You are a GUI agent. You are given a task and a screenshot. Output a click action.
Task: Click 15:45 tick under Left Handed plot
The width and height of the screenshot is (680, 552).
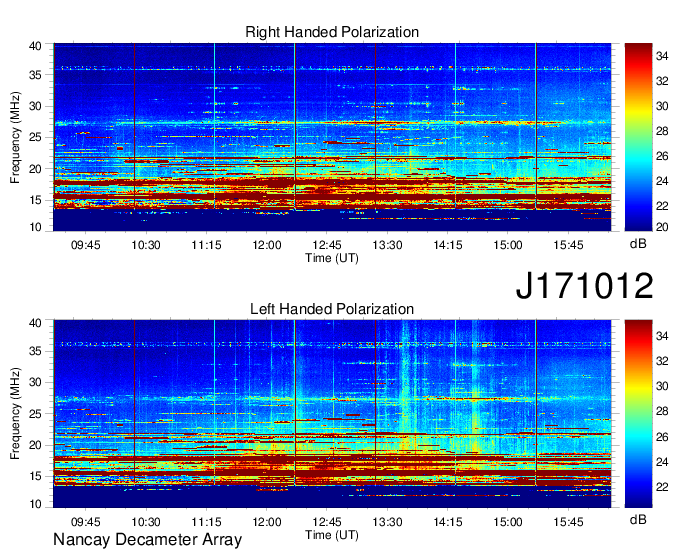(x=569, y=522)
